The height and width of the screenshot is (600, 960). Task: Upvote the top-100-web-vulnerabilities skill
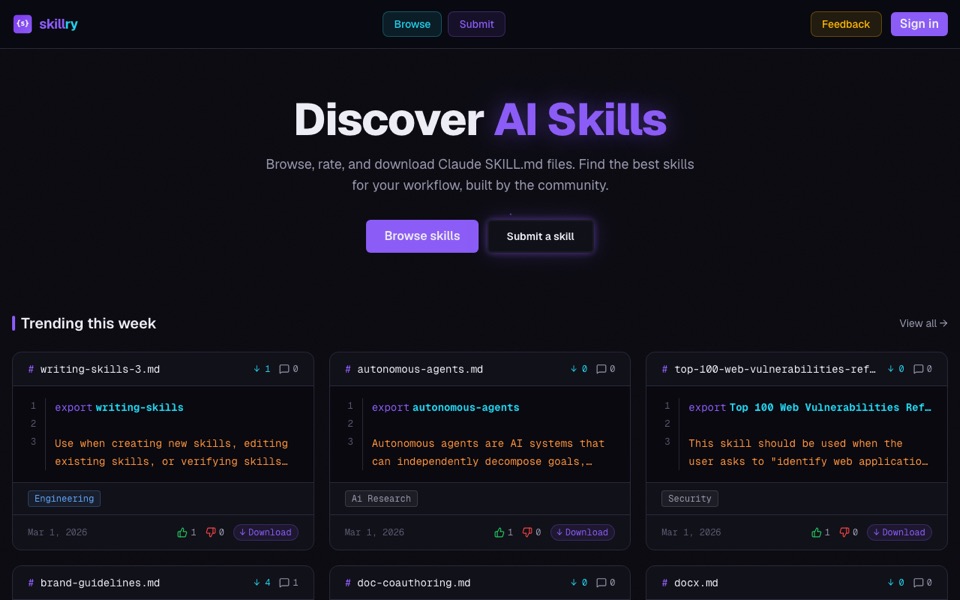(816, 532)
